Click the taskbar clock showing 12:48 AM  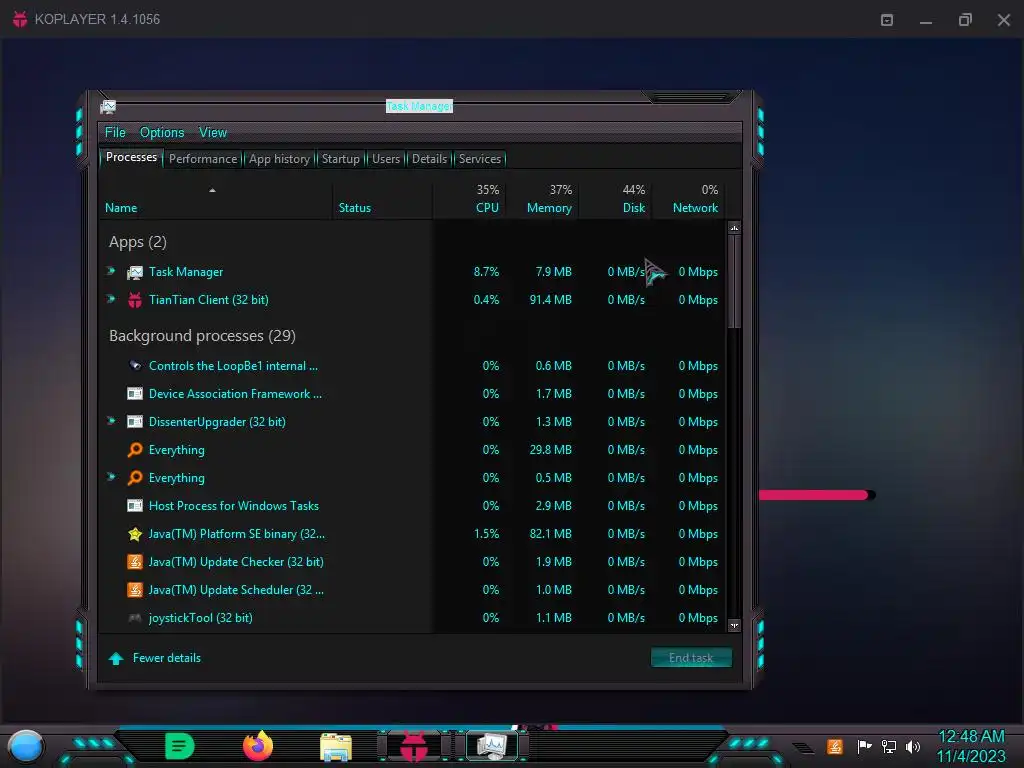click(971, 746)
